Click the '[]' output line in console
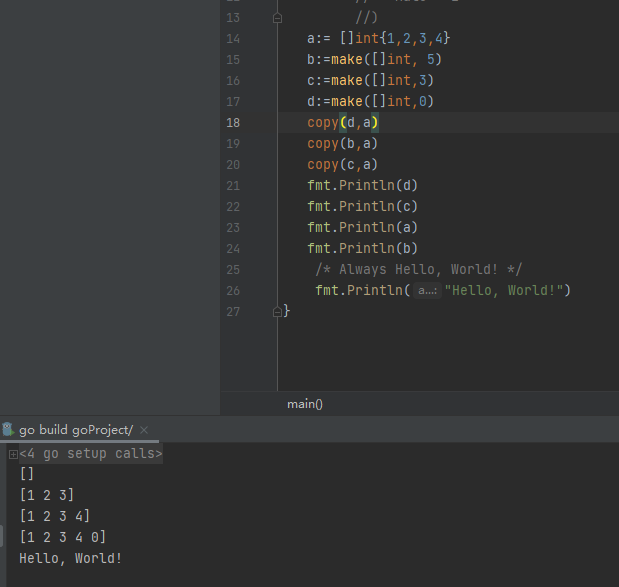Image resolution: width=619 pixels, height=587 pixels. click(x=27, y=474)
